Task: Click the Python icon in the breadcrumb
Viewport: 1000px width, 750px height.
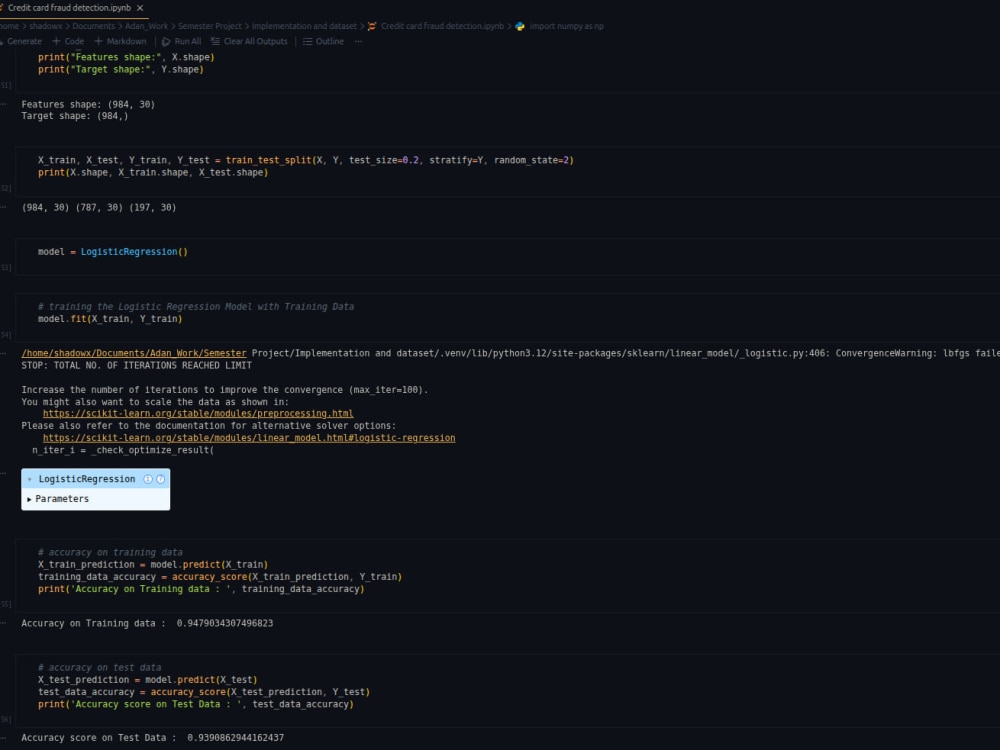Action: coord(520,26)
